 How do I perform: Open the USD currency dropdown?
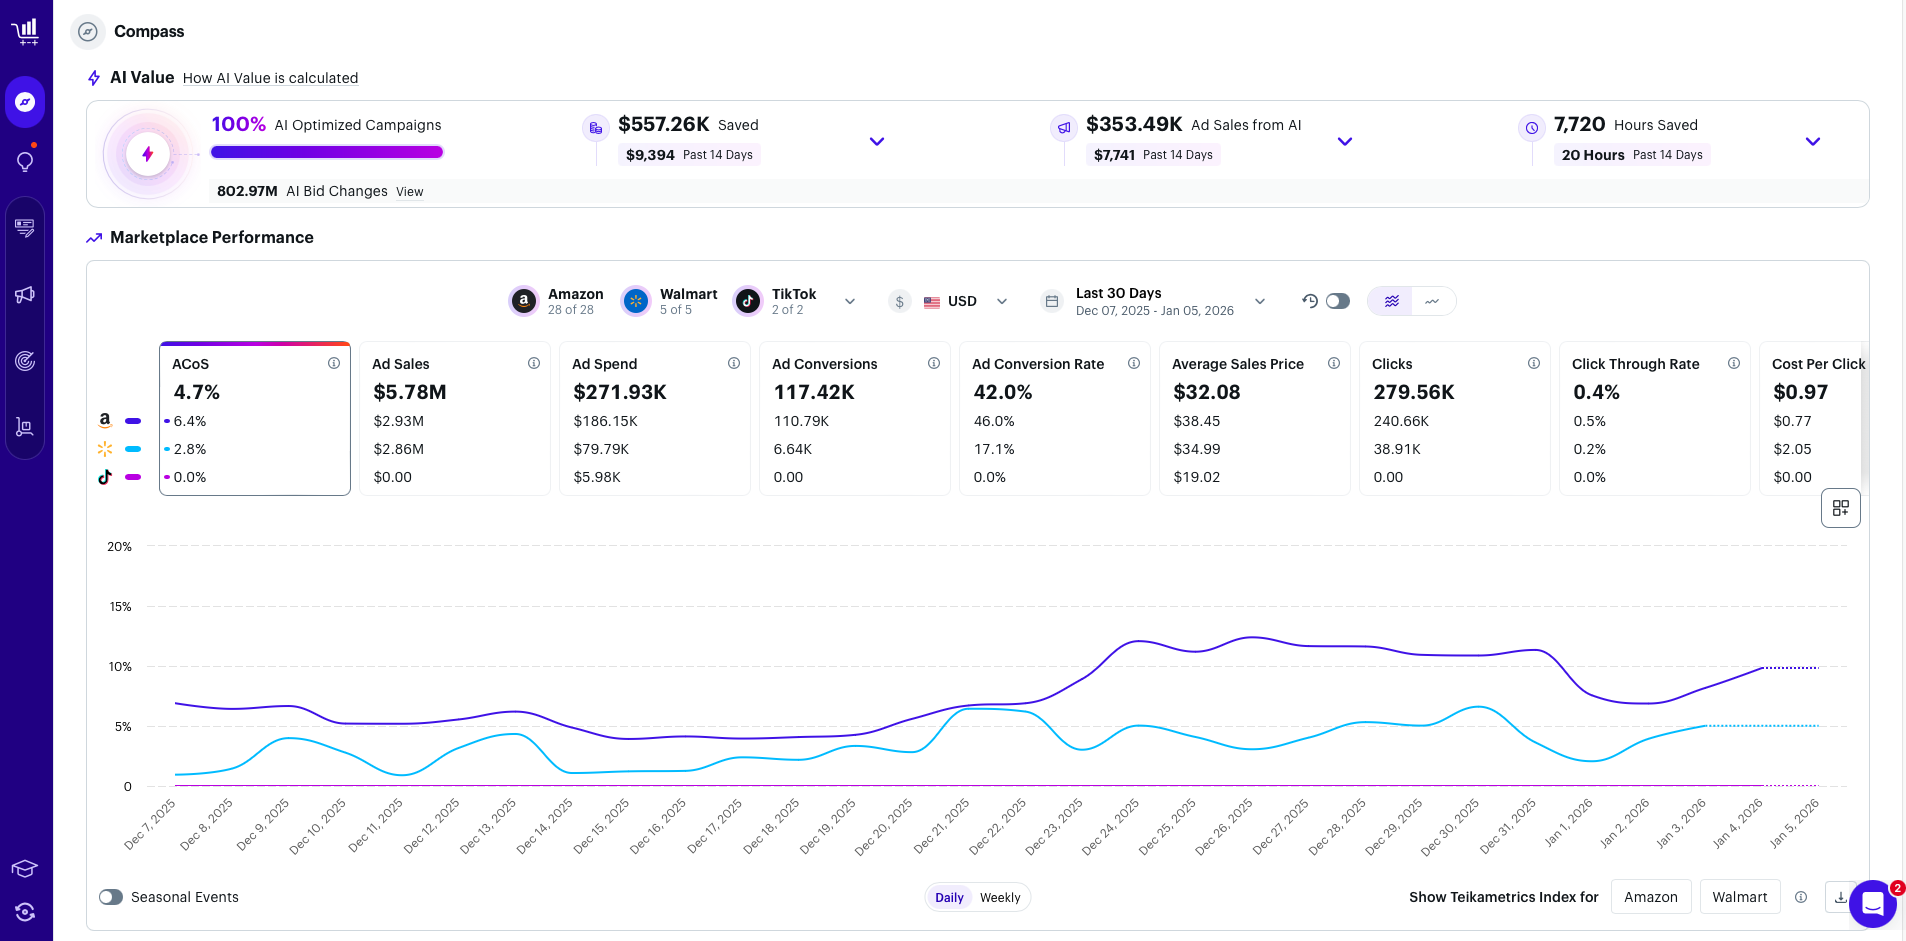coord(1001,301)
